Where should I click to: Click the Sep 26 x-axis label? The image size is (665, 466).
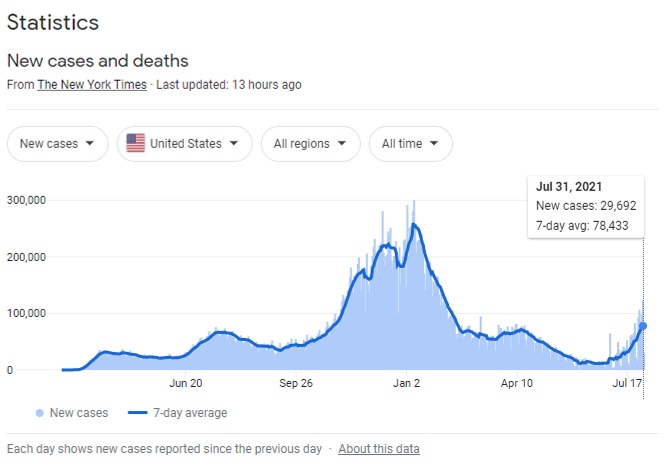(x=296, y=383)
